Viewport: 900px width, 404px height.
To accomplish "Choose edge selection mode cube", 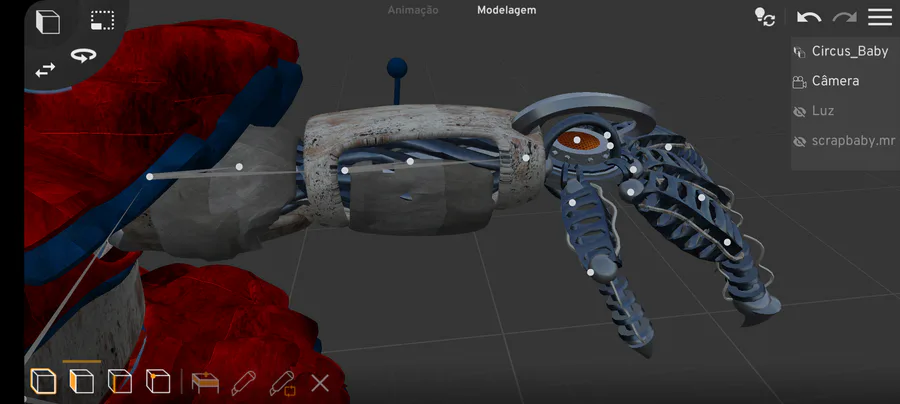I will point(119,382).
